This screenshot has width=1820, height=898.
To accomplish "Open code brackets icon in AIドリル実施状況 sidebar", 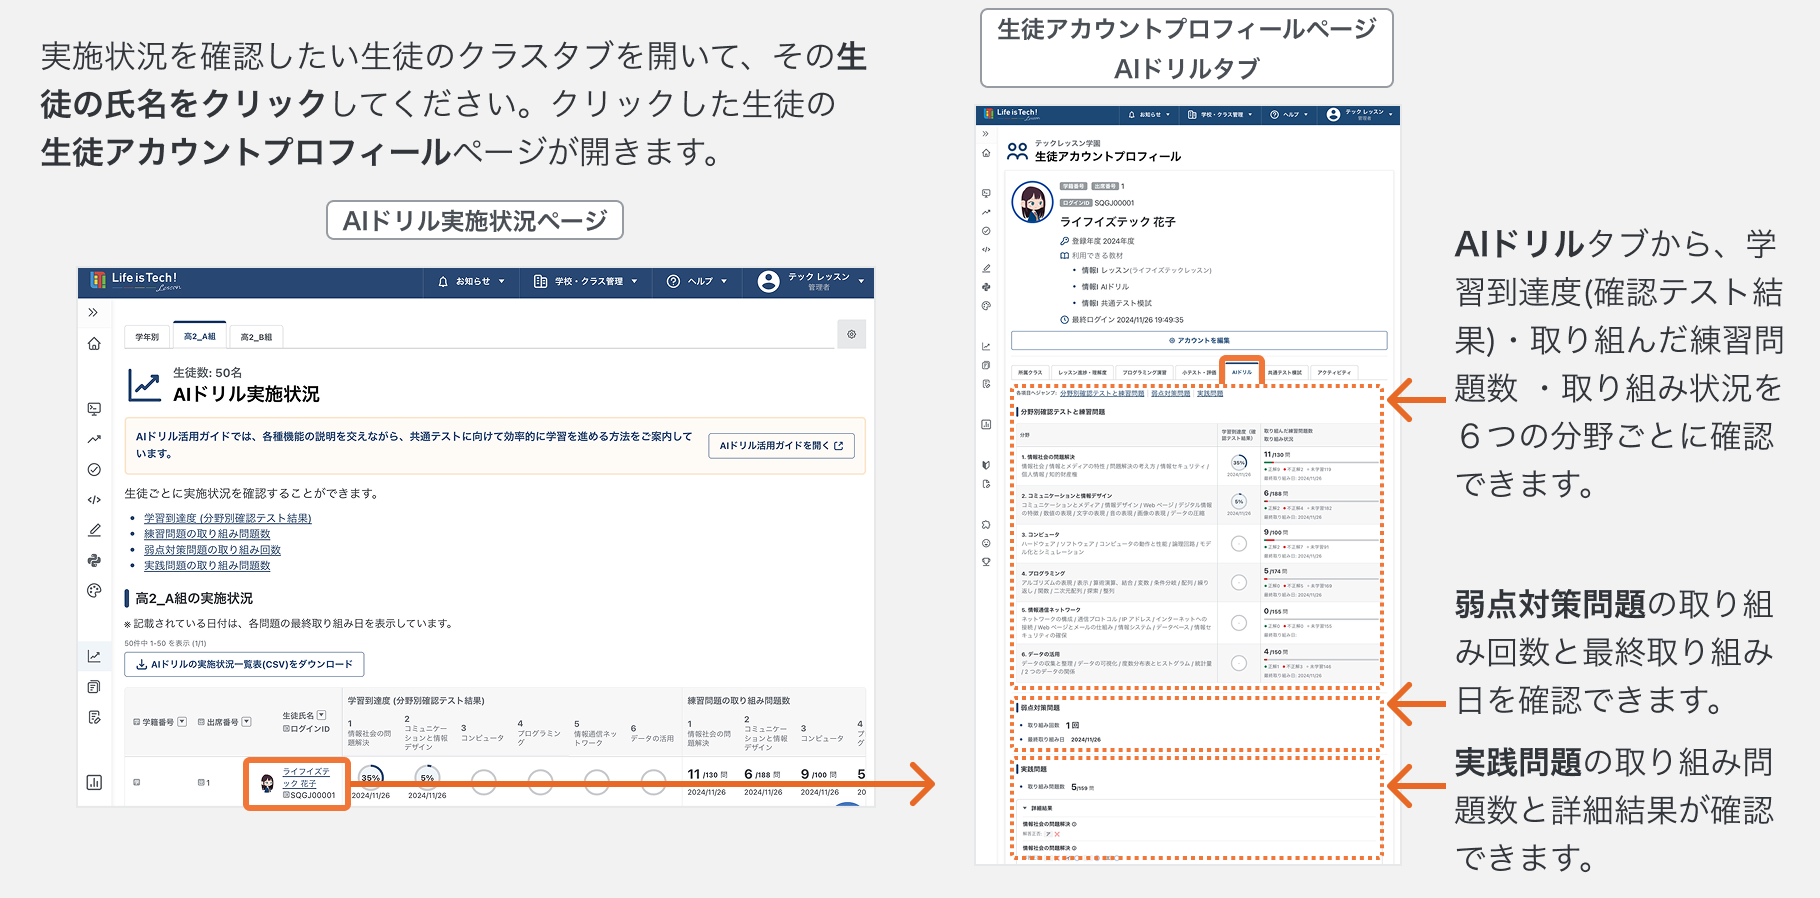I will coord(94,500).
